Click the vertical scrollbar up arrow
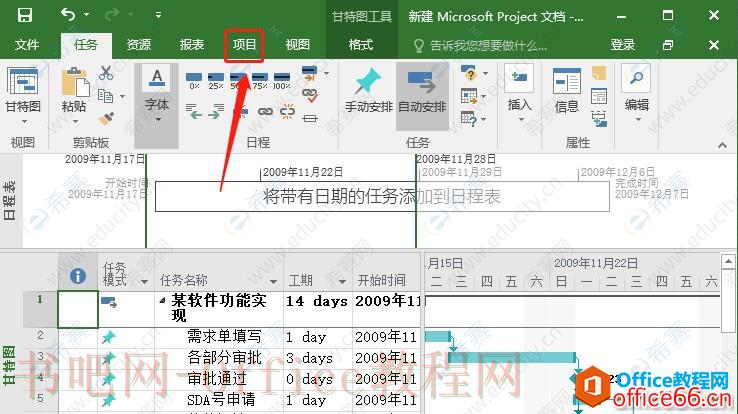 point(728,261)
